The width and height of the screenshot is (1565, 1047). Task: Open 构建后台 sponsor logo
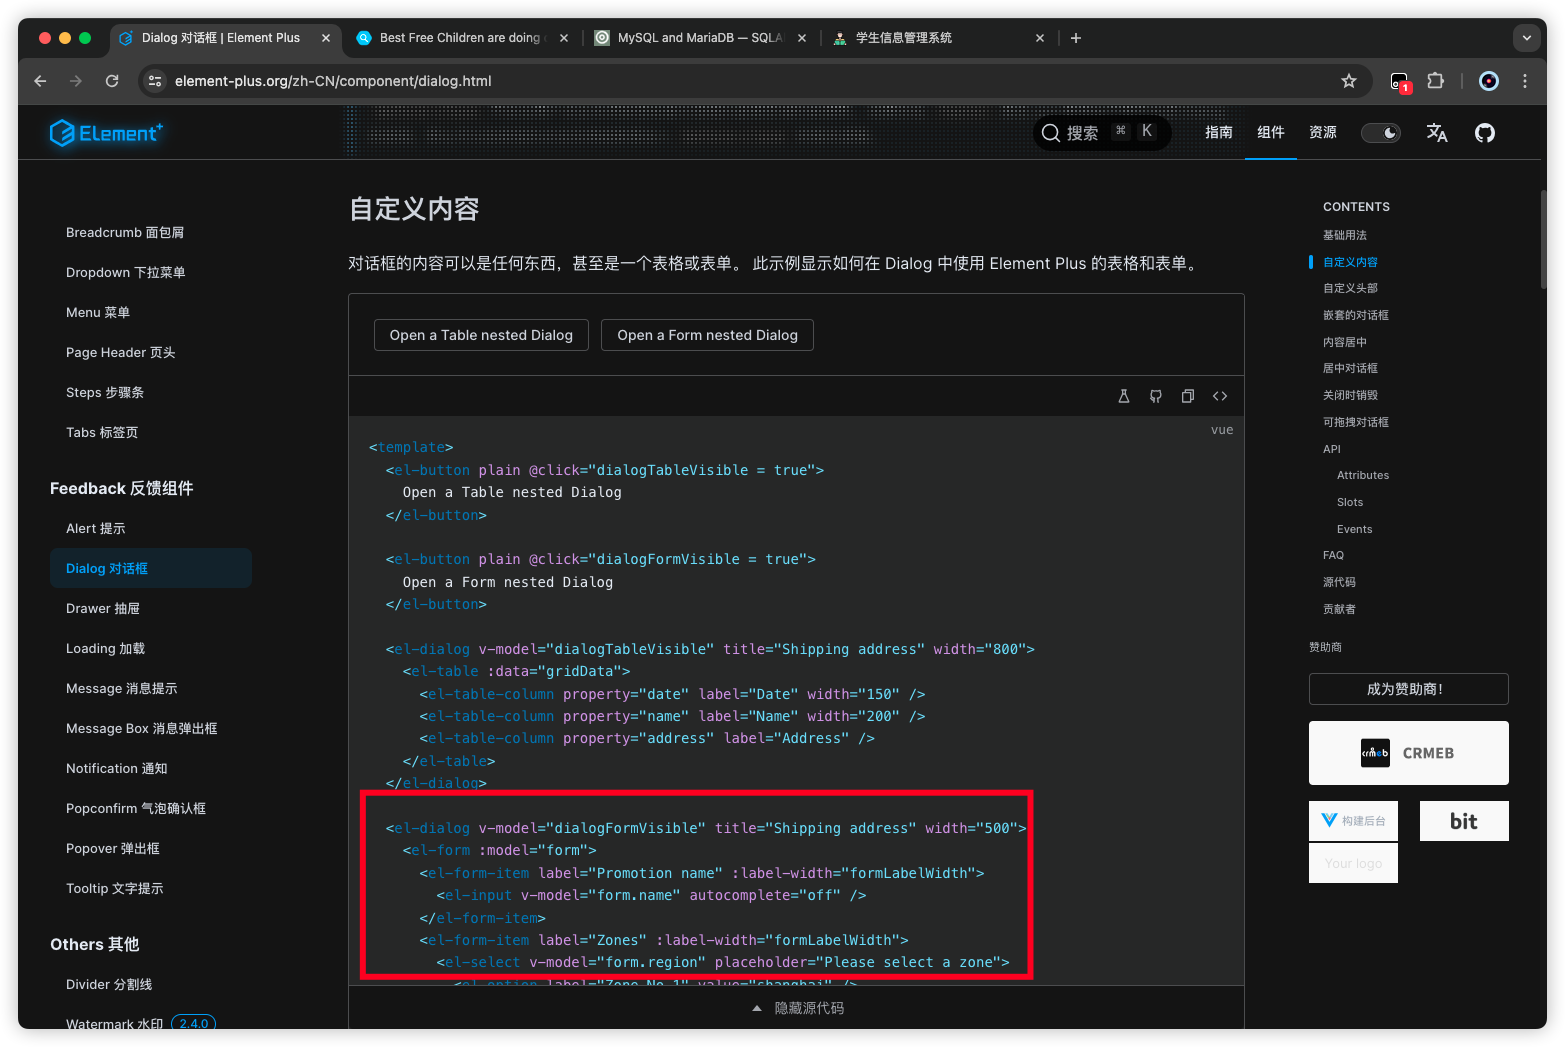pos(1353,821)
